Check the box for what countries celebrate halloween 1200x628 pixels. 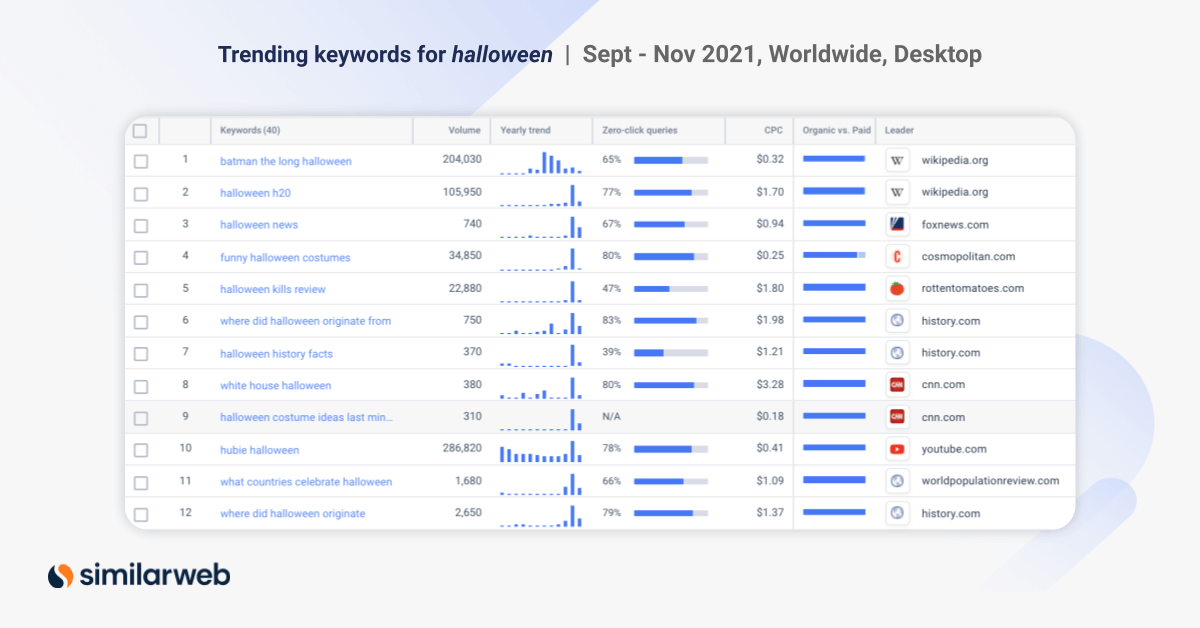pyautogui.click(x=140, y=482)
